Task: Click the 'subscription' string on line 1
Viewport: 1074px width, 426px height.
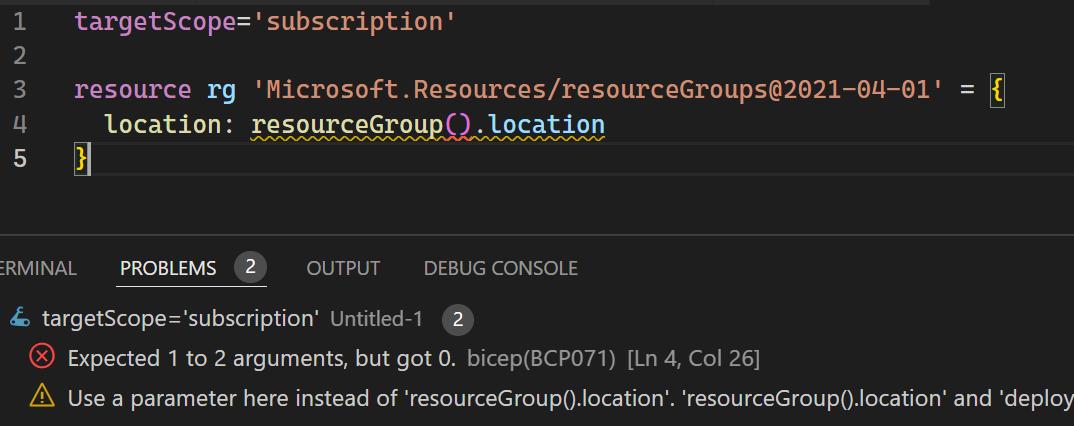Action: (x=361, y=22)
